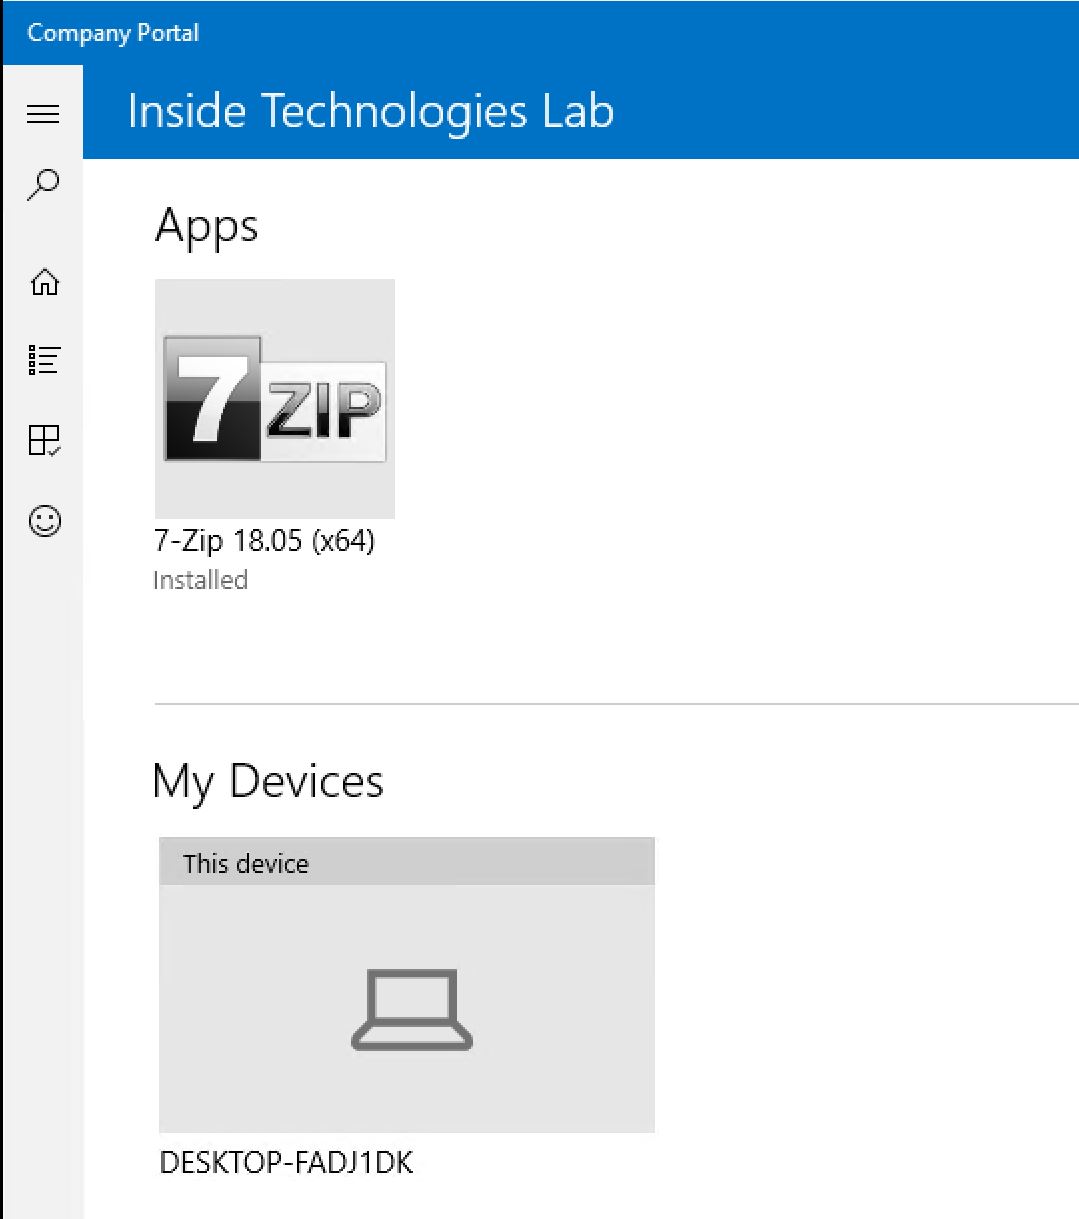Open the 7-Zip logo tile

click(275, 399)
